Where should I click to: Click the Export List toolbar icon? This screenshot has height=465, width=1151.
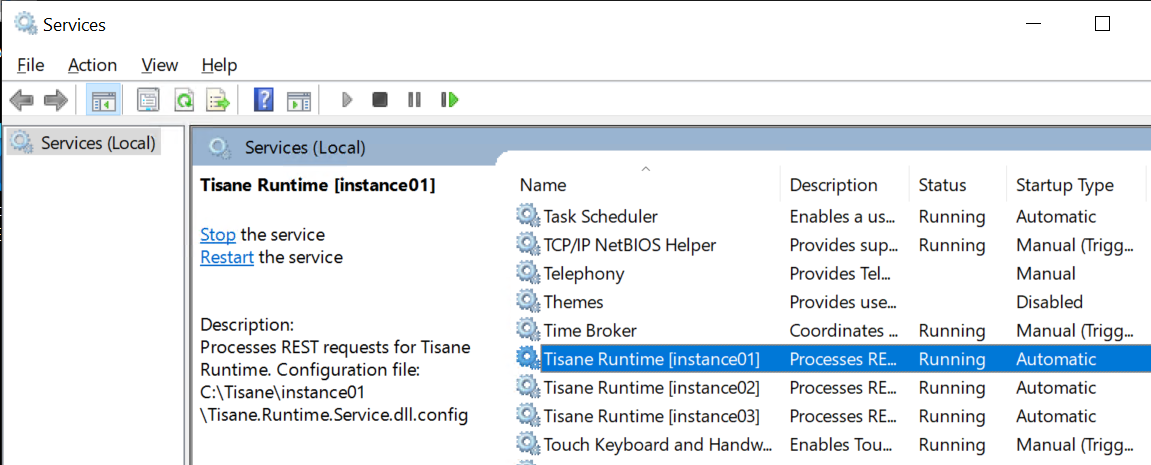(x=218, y=99)
